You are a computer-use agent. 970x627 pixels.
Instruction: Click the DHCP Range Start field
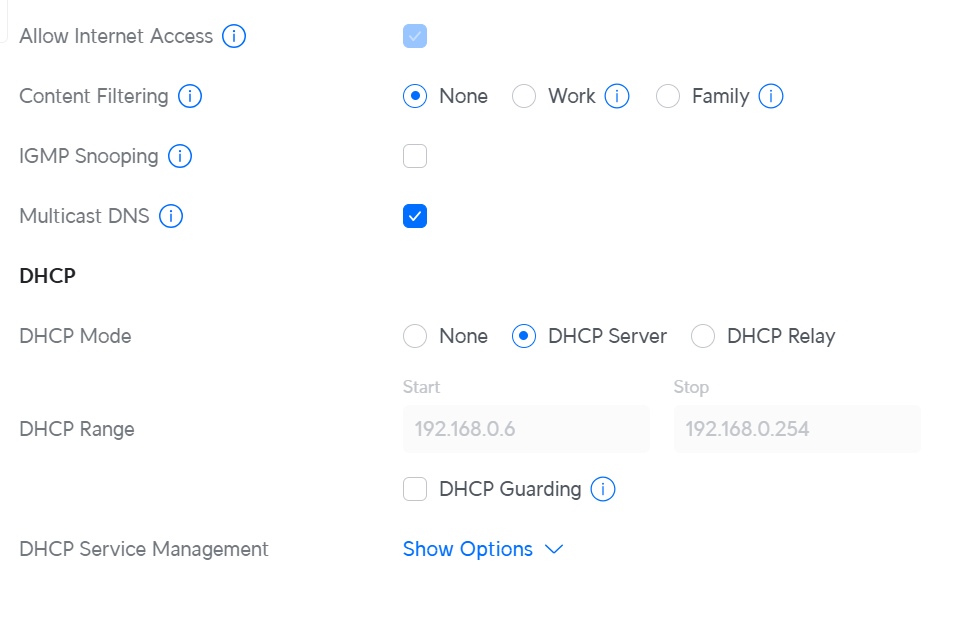(526, 430)
